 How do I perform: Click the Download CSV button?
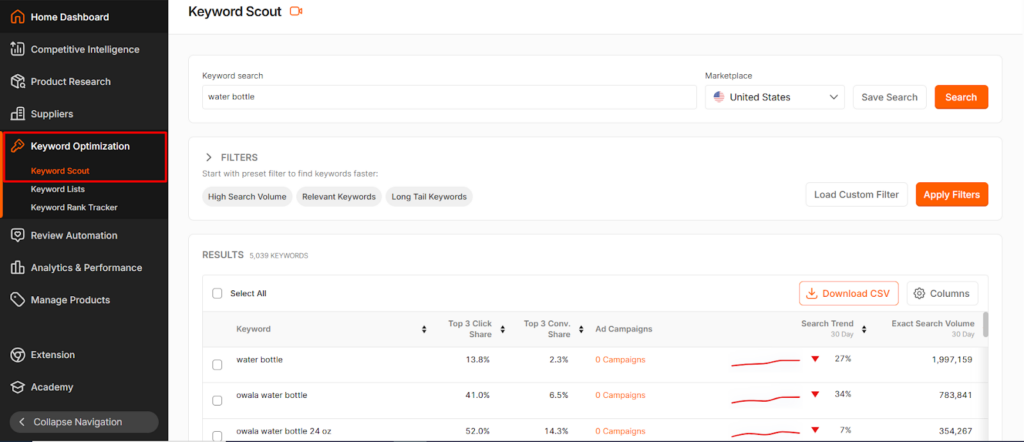click(x=848, y=293)
